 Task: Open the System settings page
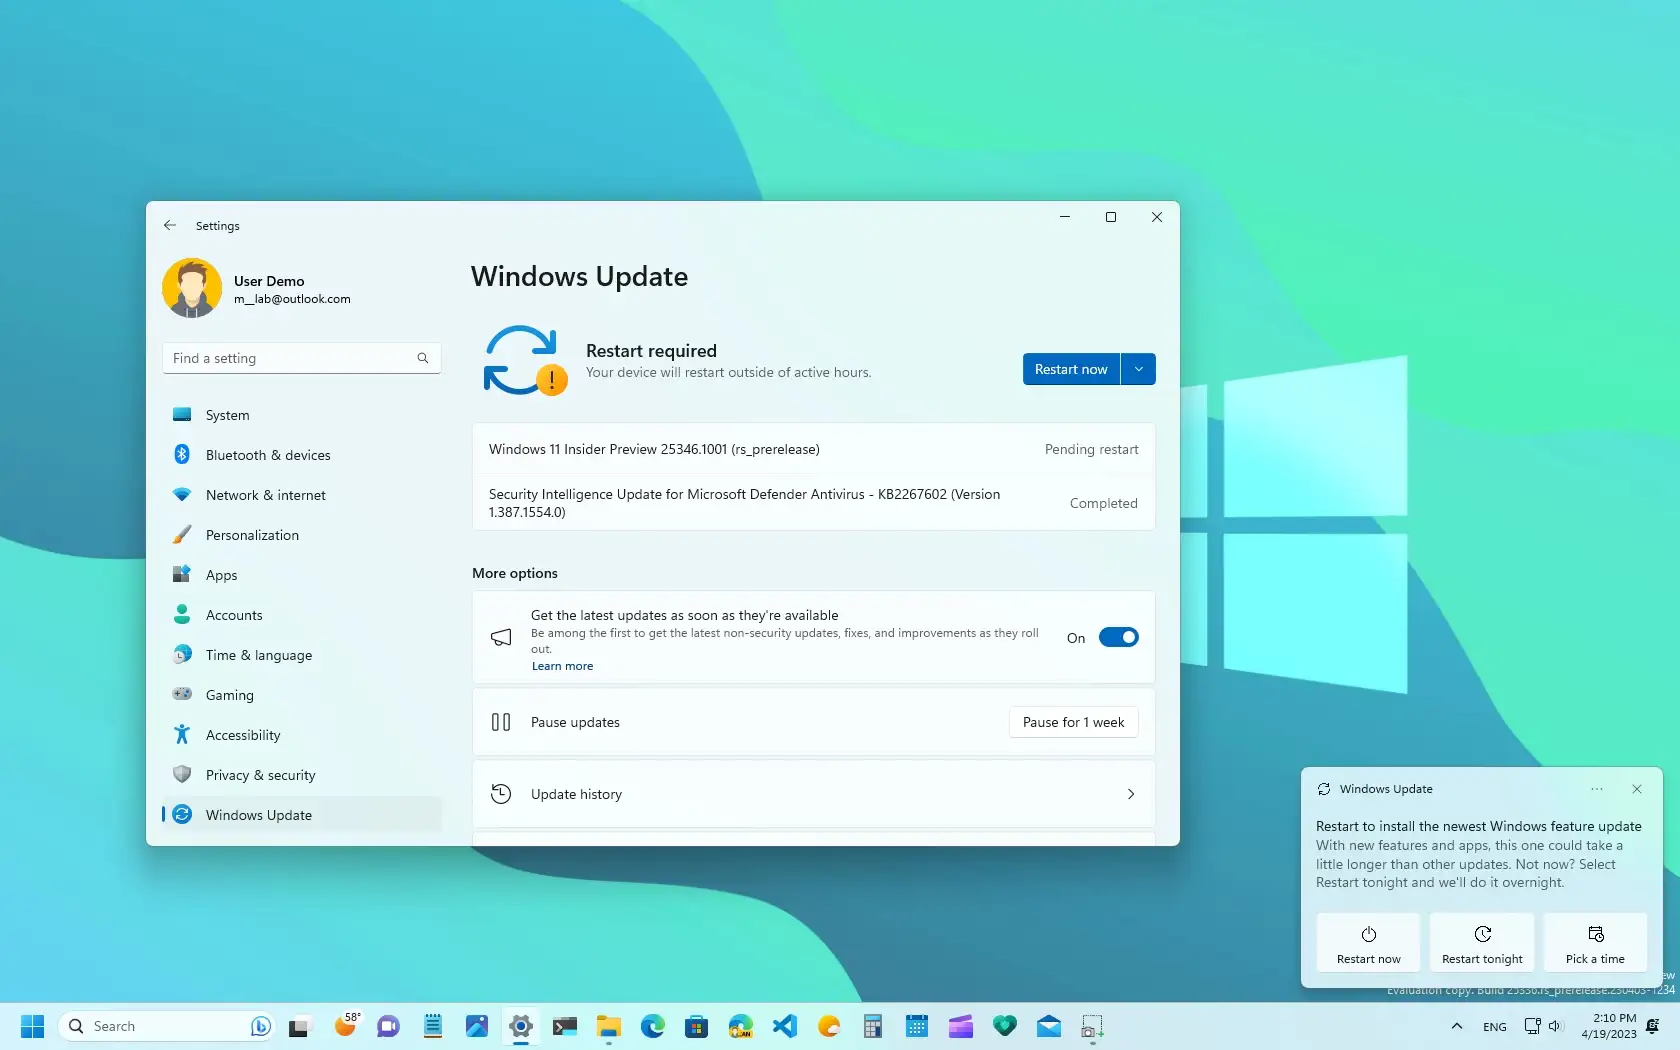(x=301, y=415)
